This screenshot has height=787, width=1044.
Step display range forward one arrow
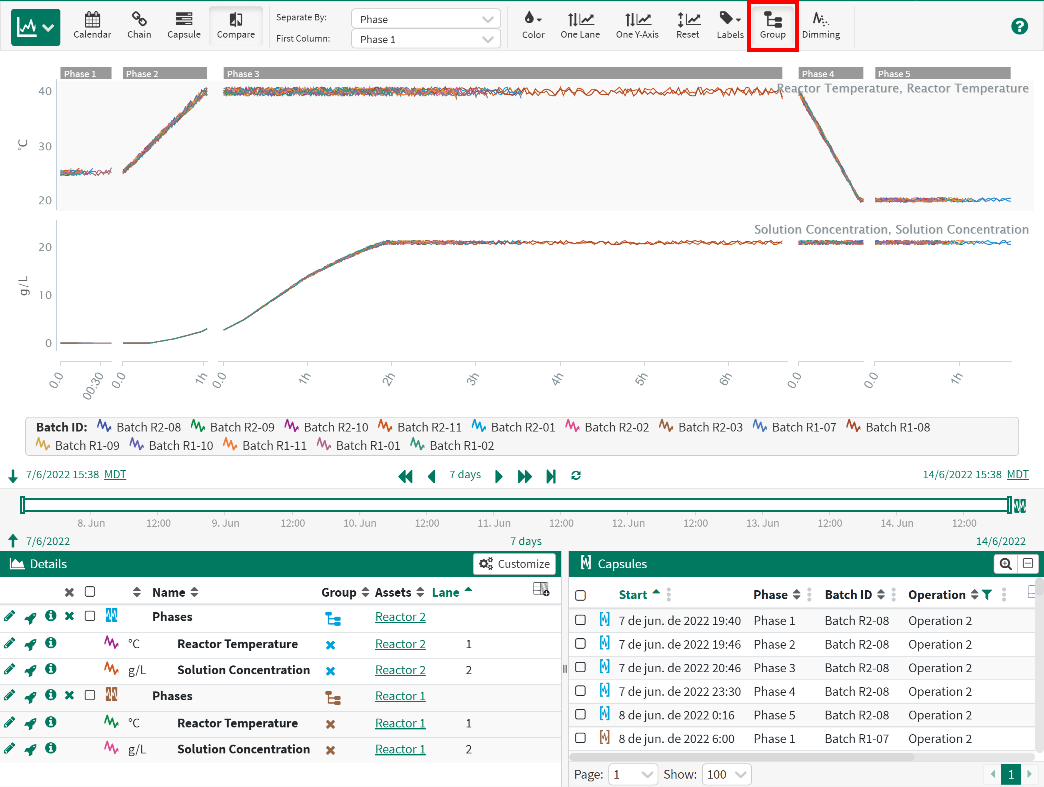tap(499, 476)
